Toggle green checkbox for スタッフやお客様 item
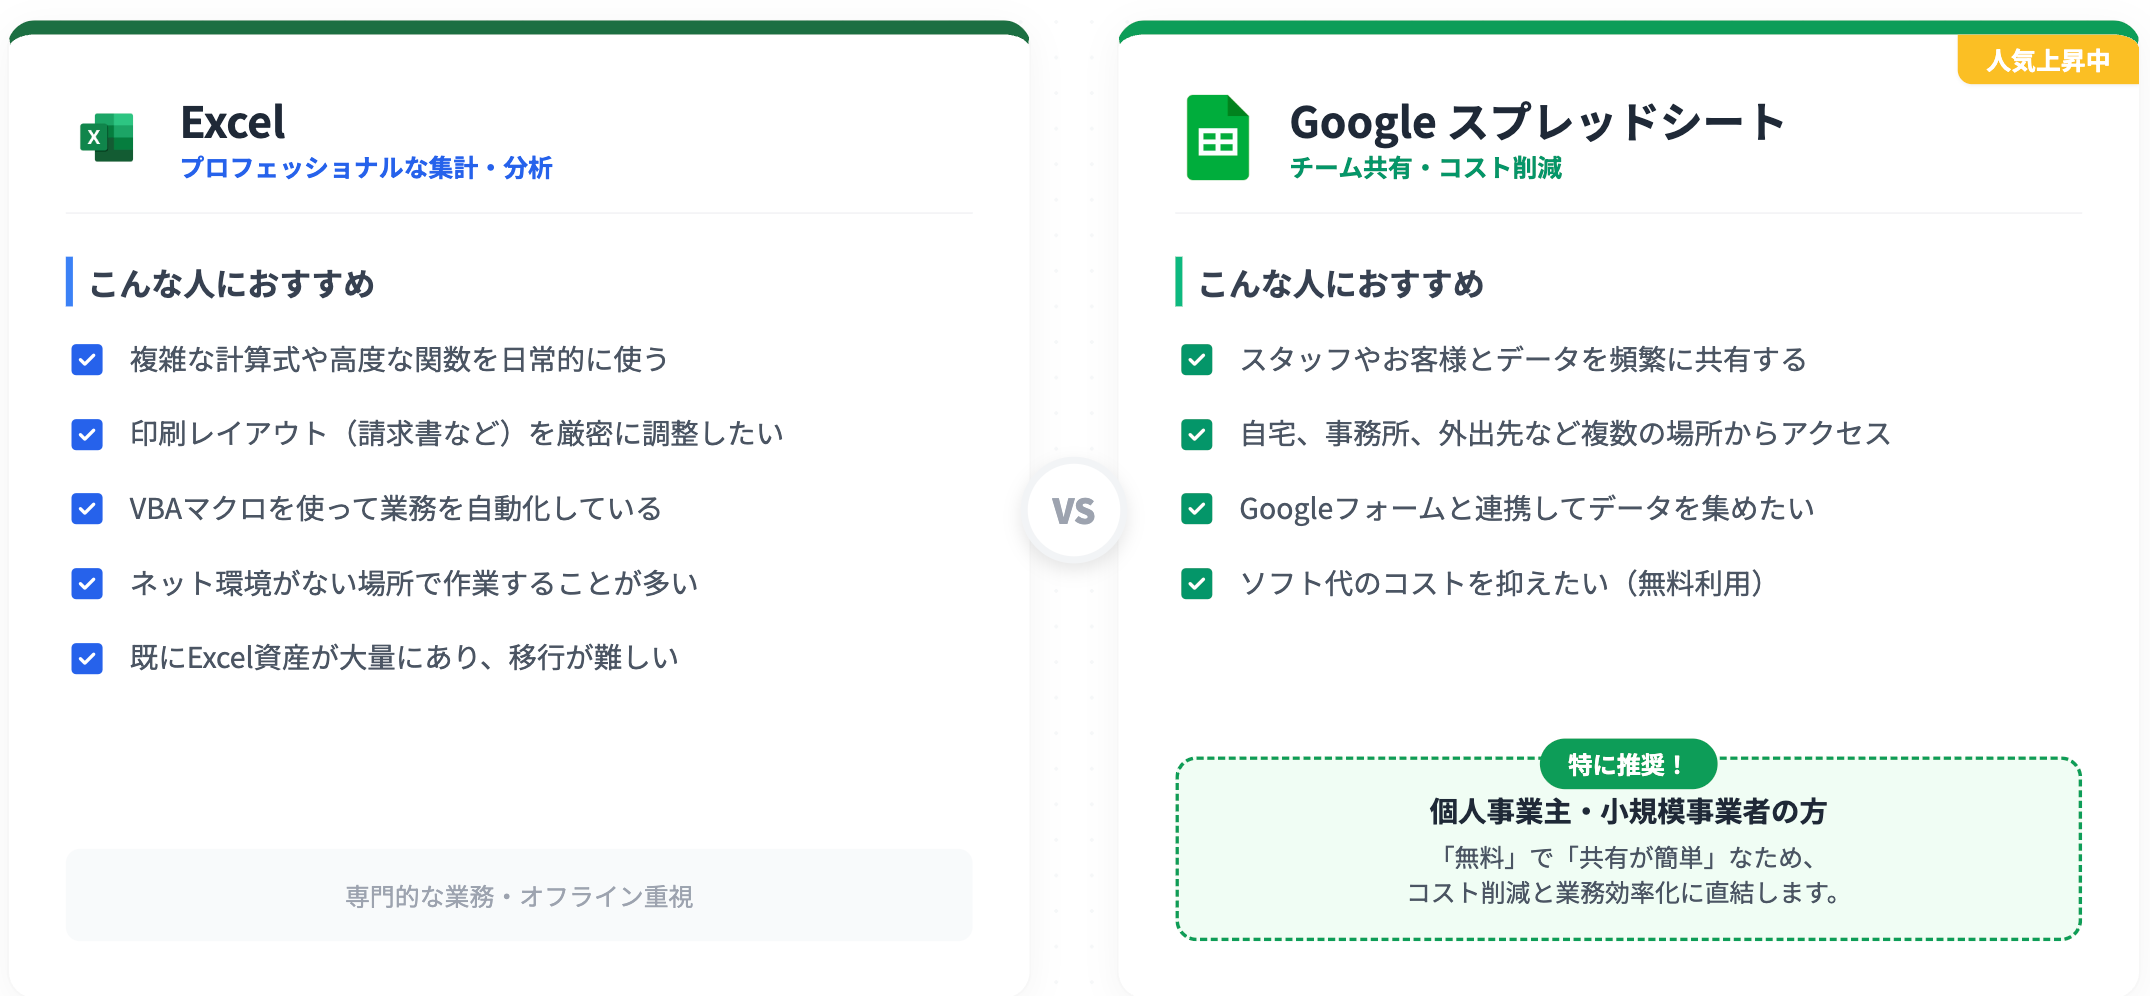2150x996 pixels. [1197, 360]
